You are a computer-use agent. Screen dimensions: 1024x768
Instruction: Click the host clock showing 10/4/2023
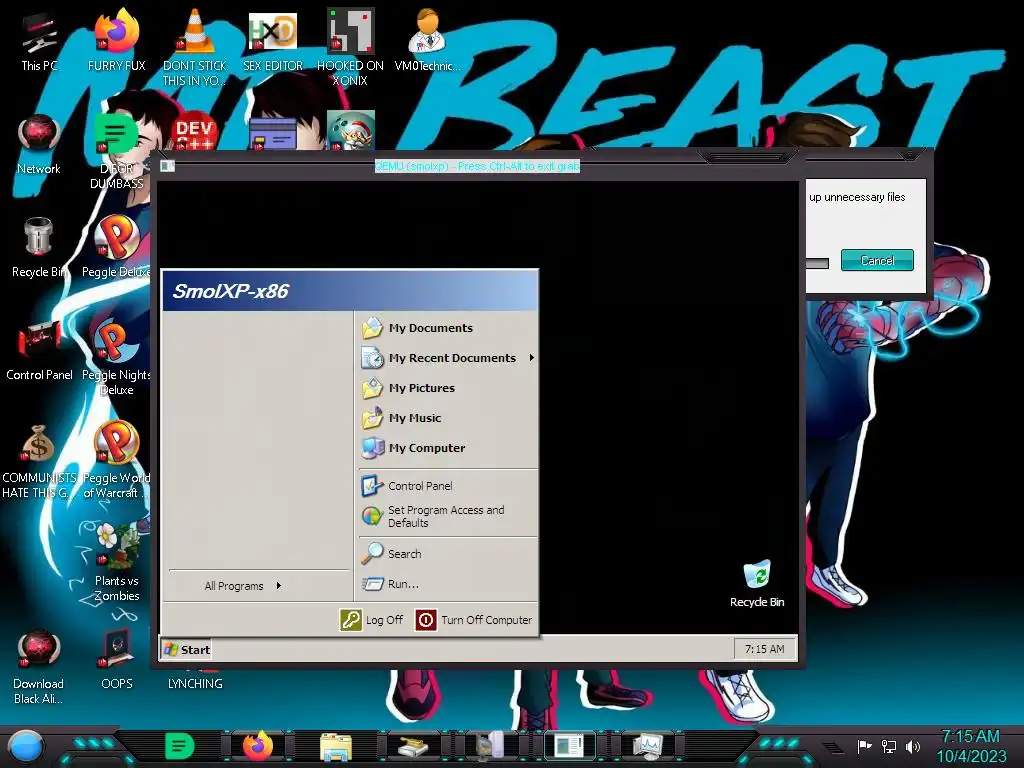[971, 746]
